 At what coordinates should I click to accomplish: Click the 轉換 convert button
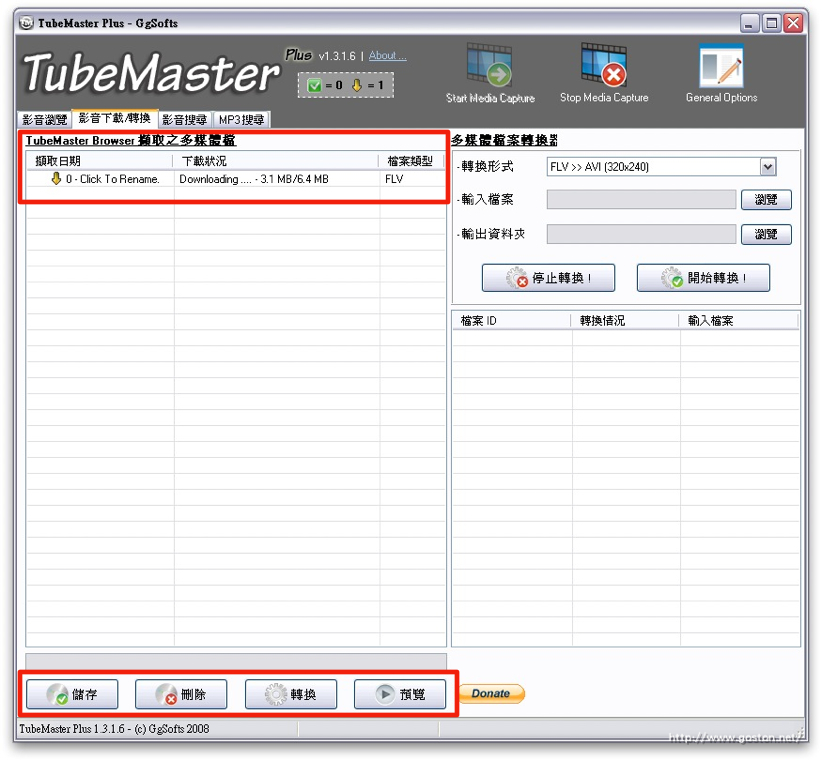point(291,694)
